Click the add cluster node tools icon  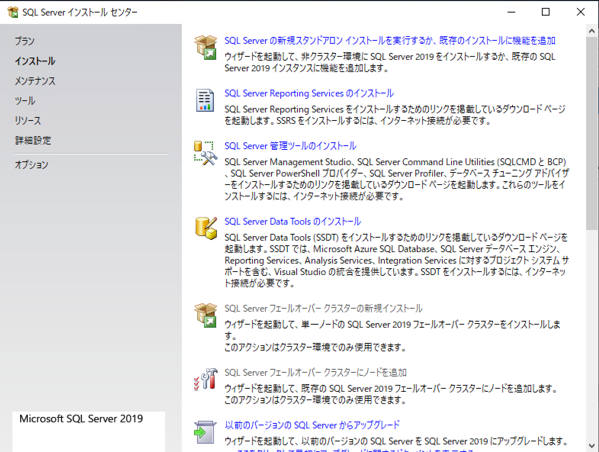click(206, 379)
